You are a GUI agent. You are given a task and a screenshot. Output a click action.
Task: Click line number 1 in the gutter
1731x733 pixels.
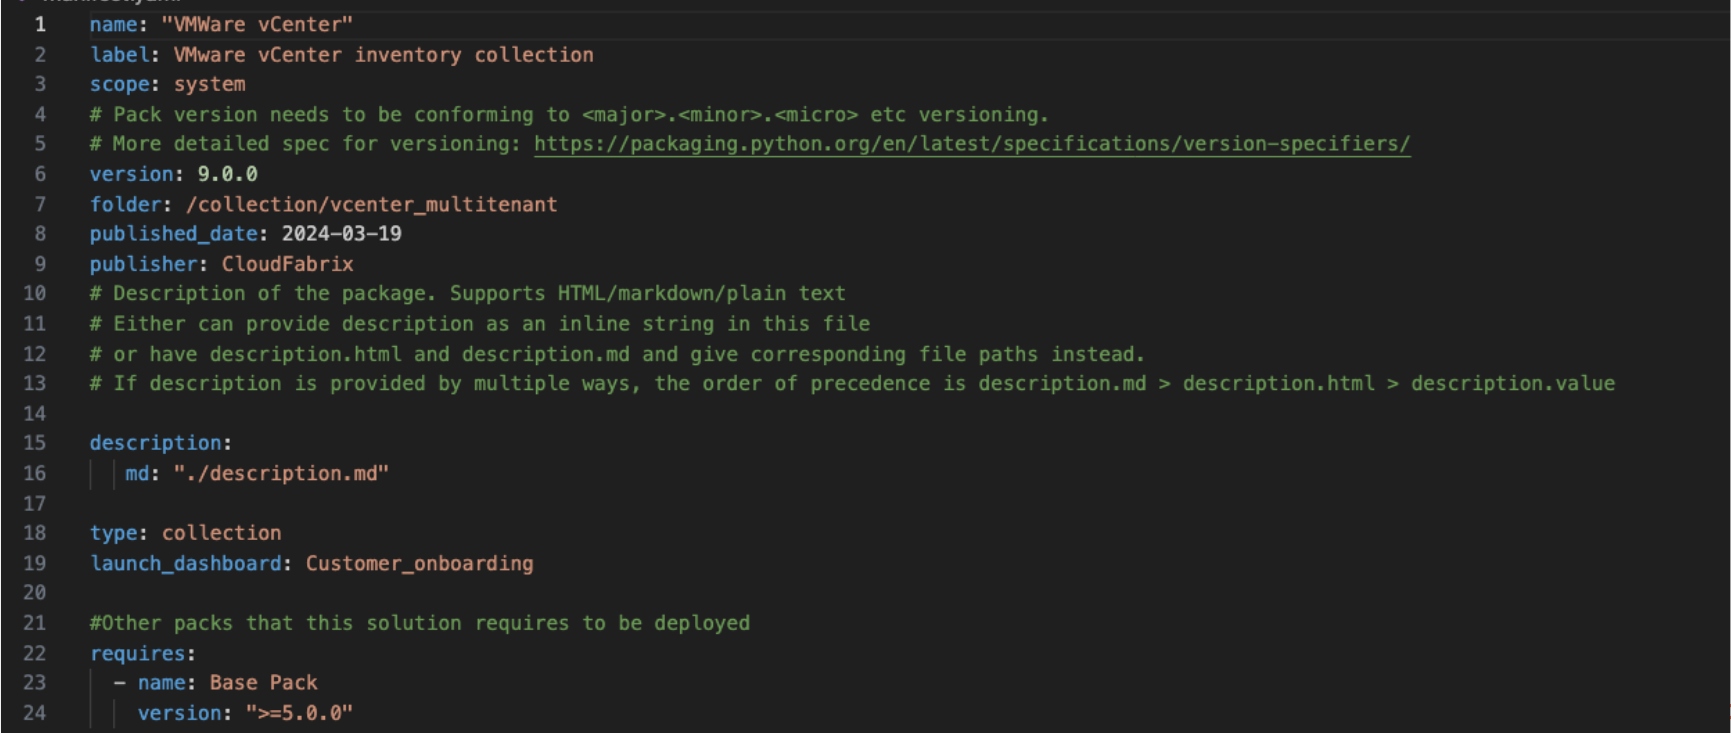coord(40,24)
